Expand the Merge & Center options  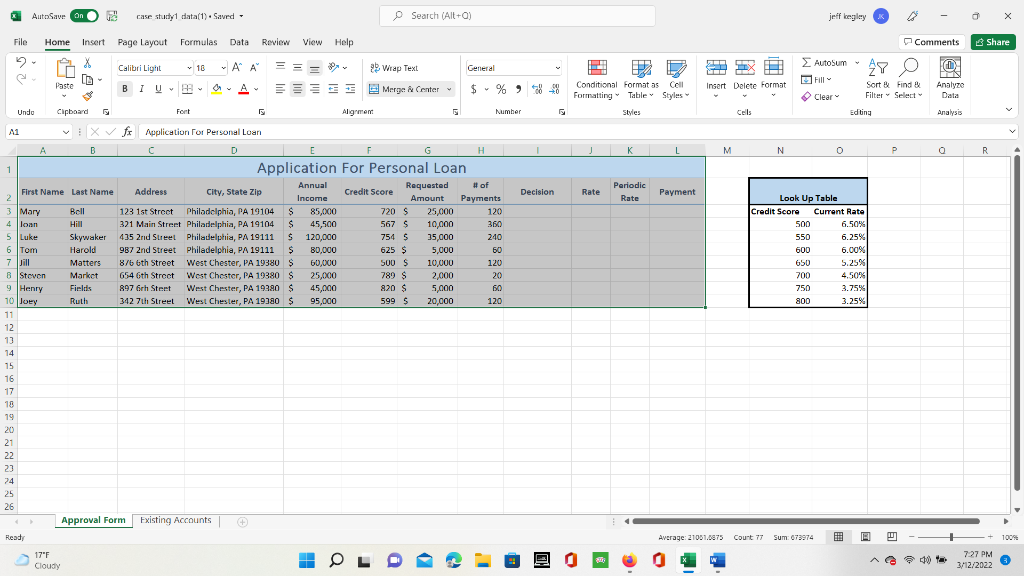(447, 89)
